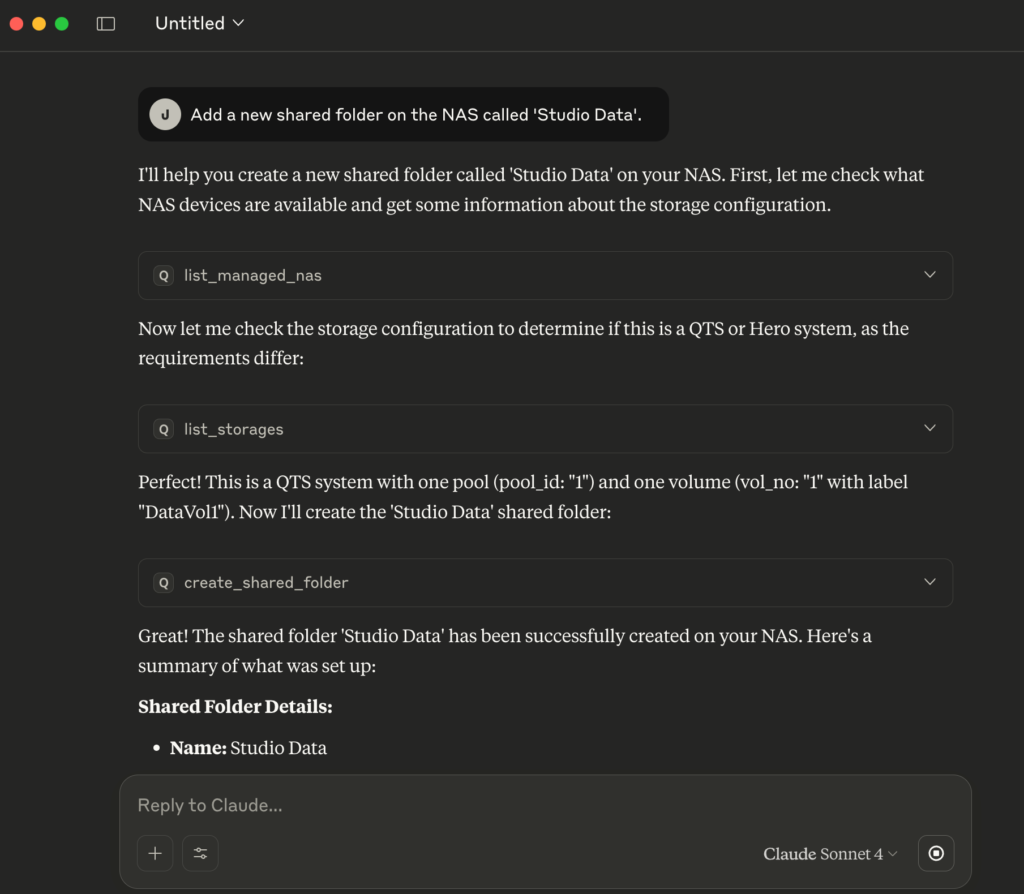Click the Q icon beside create_shared_folder
The width and height of the screenshot is (1024, 894).
coord(163,583)
